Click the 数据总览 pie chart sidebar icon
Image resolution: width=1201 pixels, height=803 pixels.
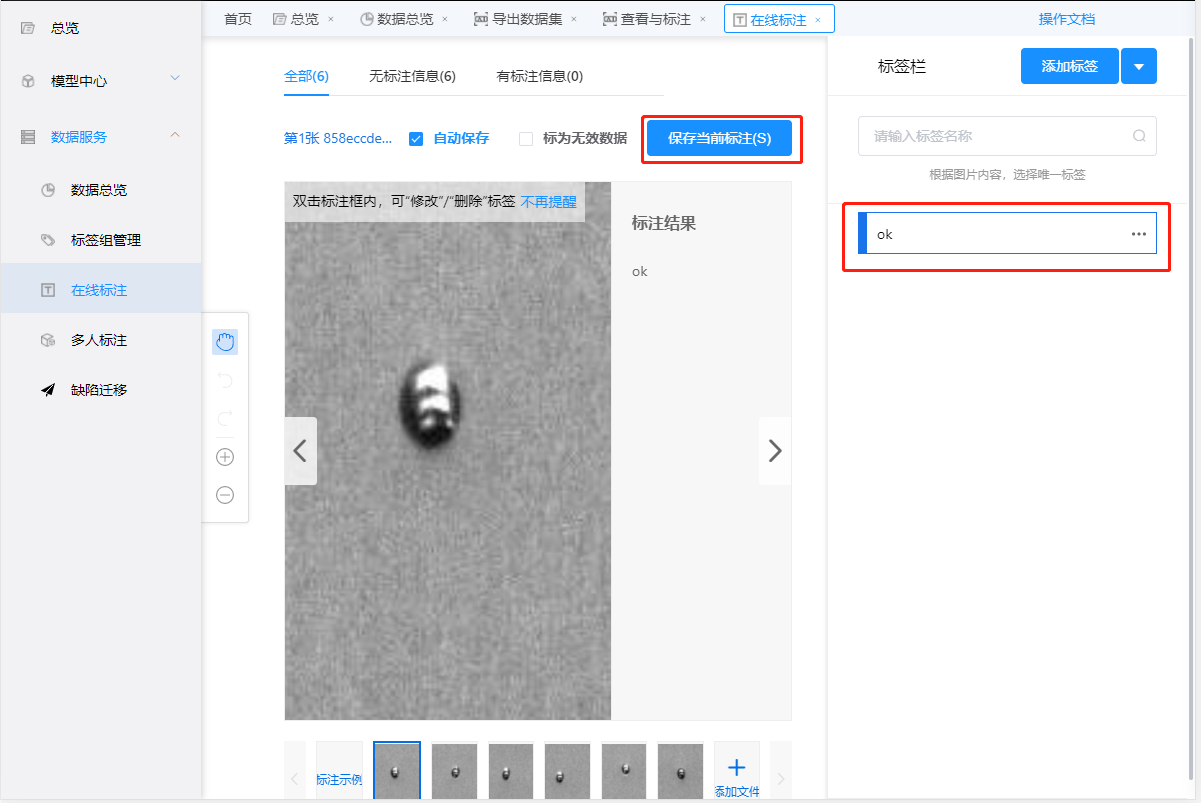tap(47, 190)
